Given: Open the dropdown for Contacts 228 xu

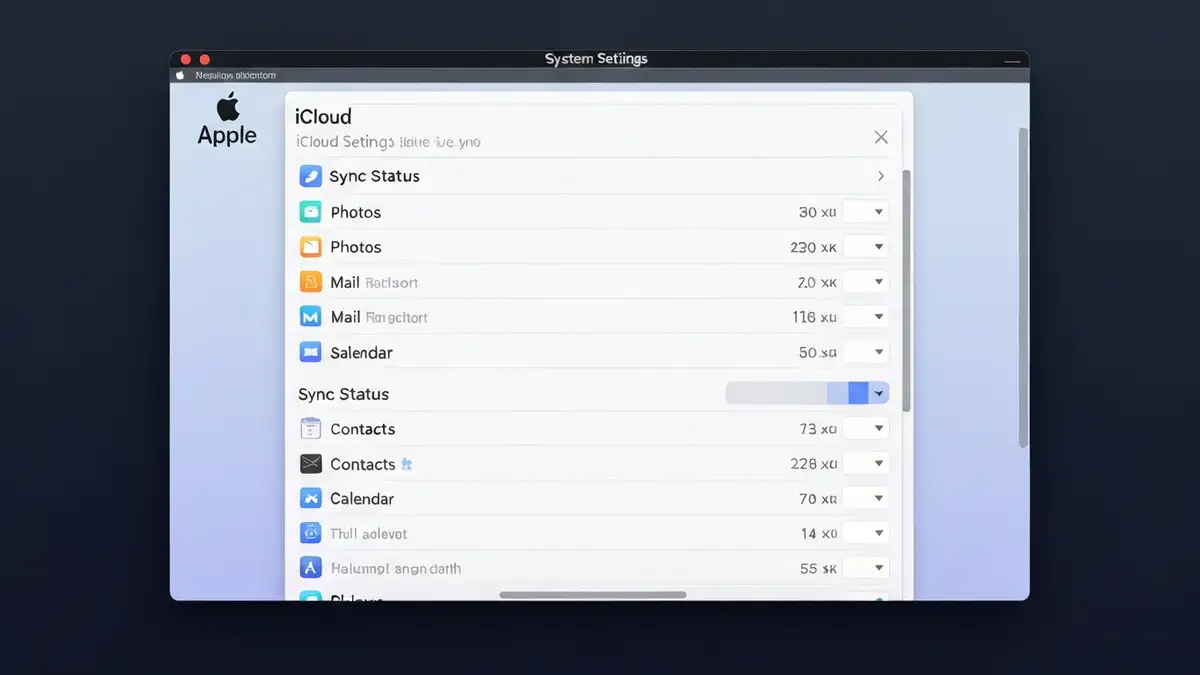Looking at the screenshot, I should 866,464.
